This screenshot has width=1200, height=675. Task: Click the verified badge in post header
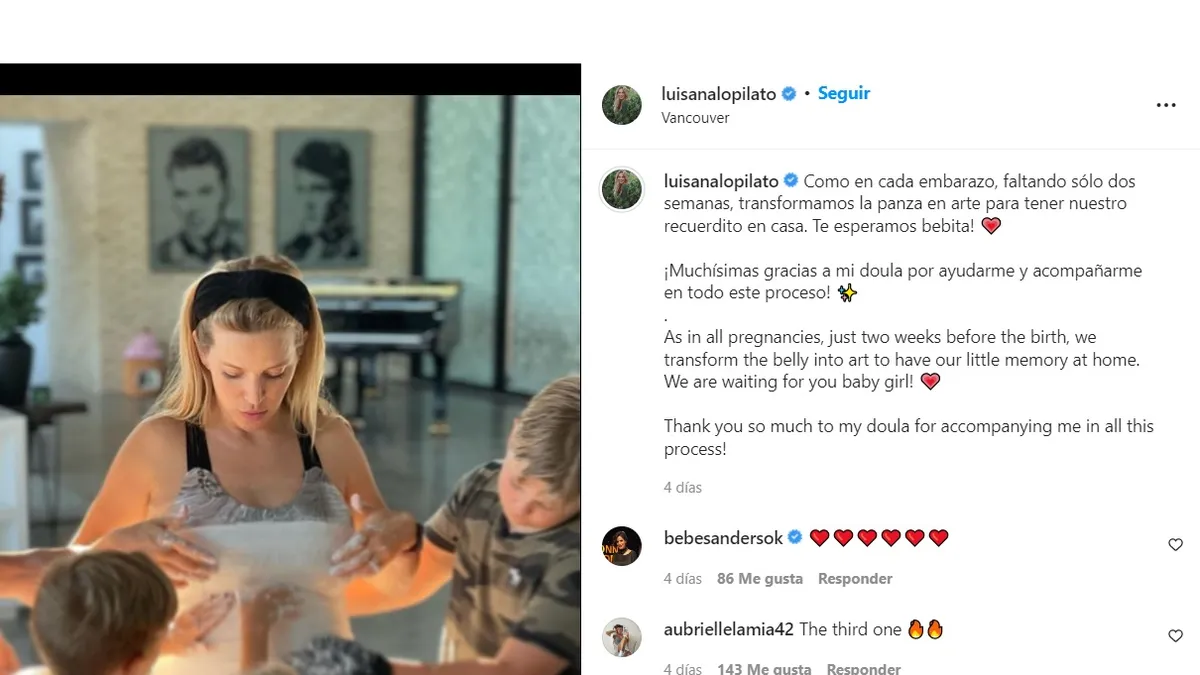(789, 93)
